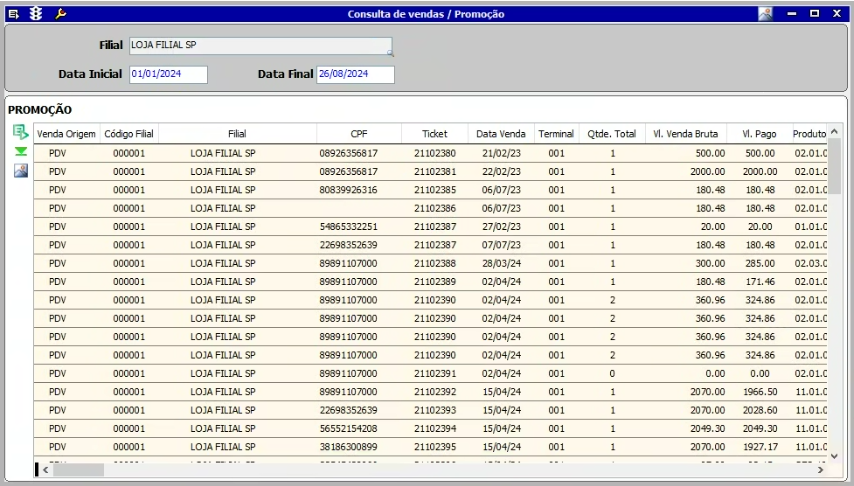Select ticket cell 21102395
854x486 pixels.
tap(435, 447)
